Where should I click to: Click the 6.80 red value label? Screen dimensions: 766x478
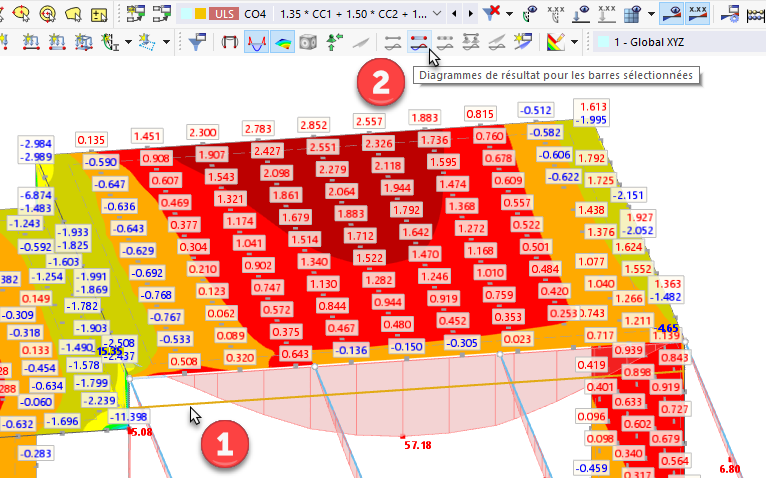[729, 469]
